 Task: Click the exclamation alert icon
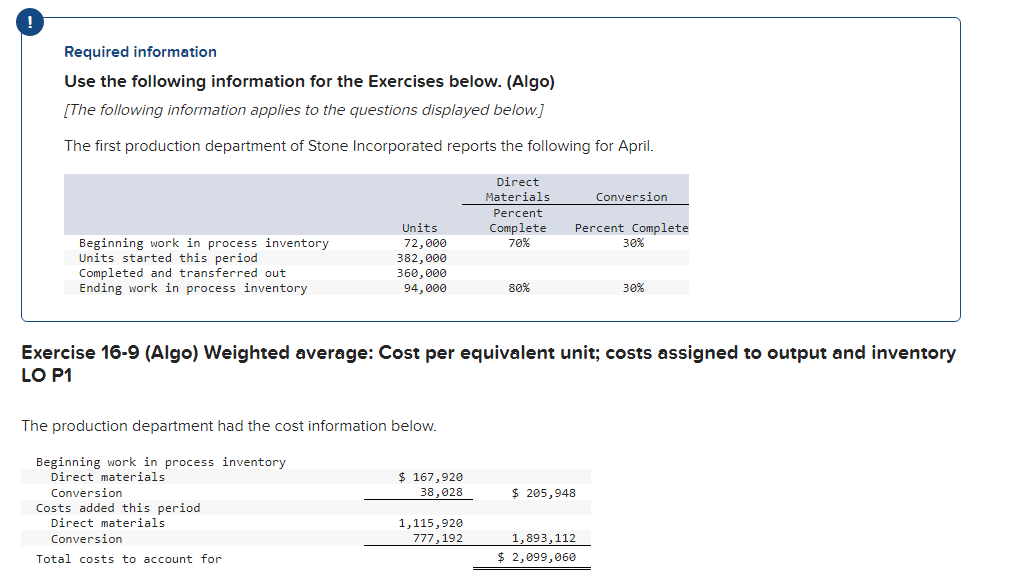[x=30, y=21]
